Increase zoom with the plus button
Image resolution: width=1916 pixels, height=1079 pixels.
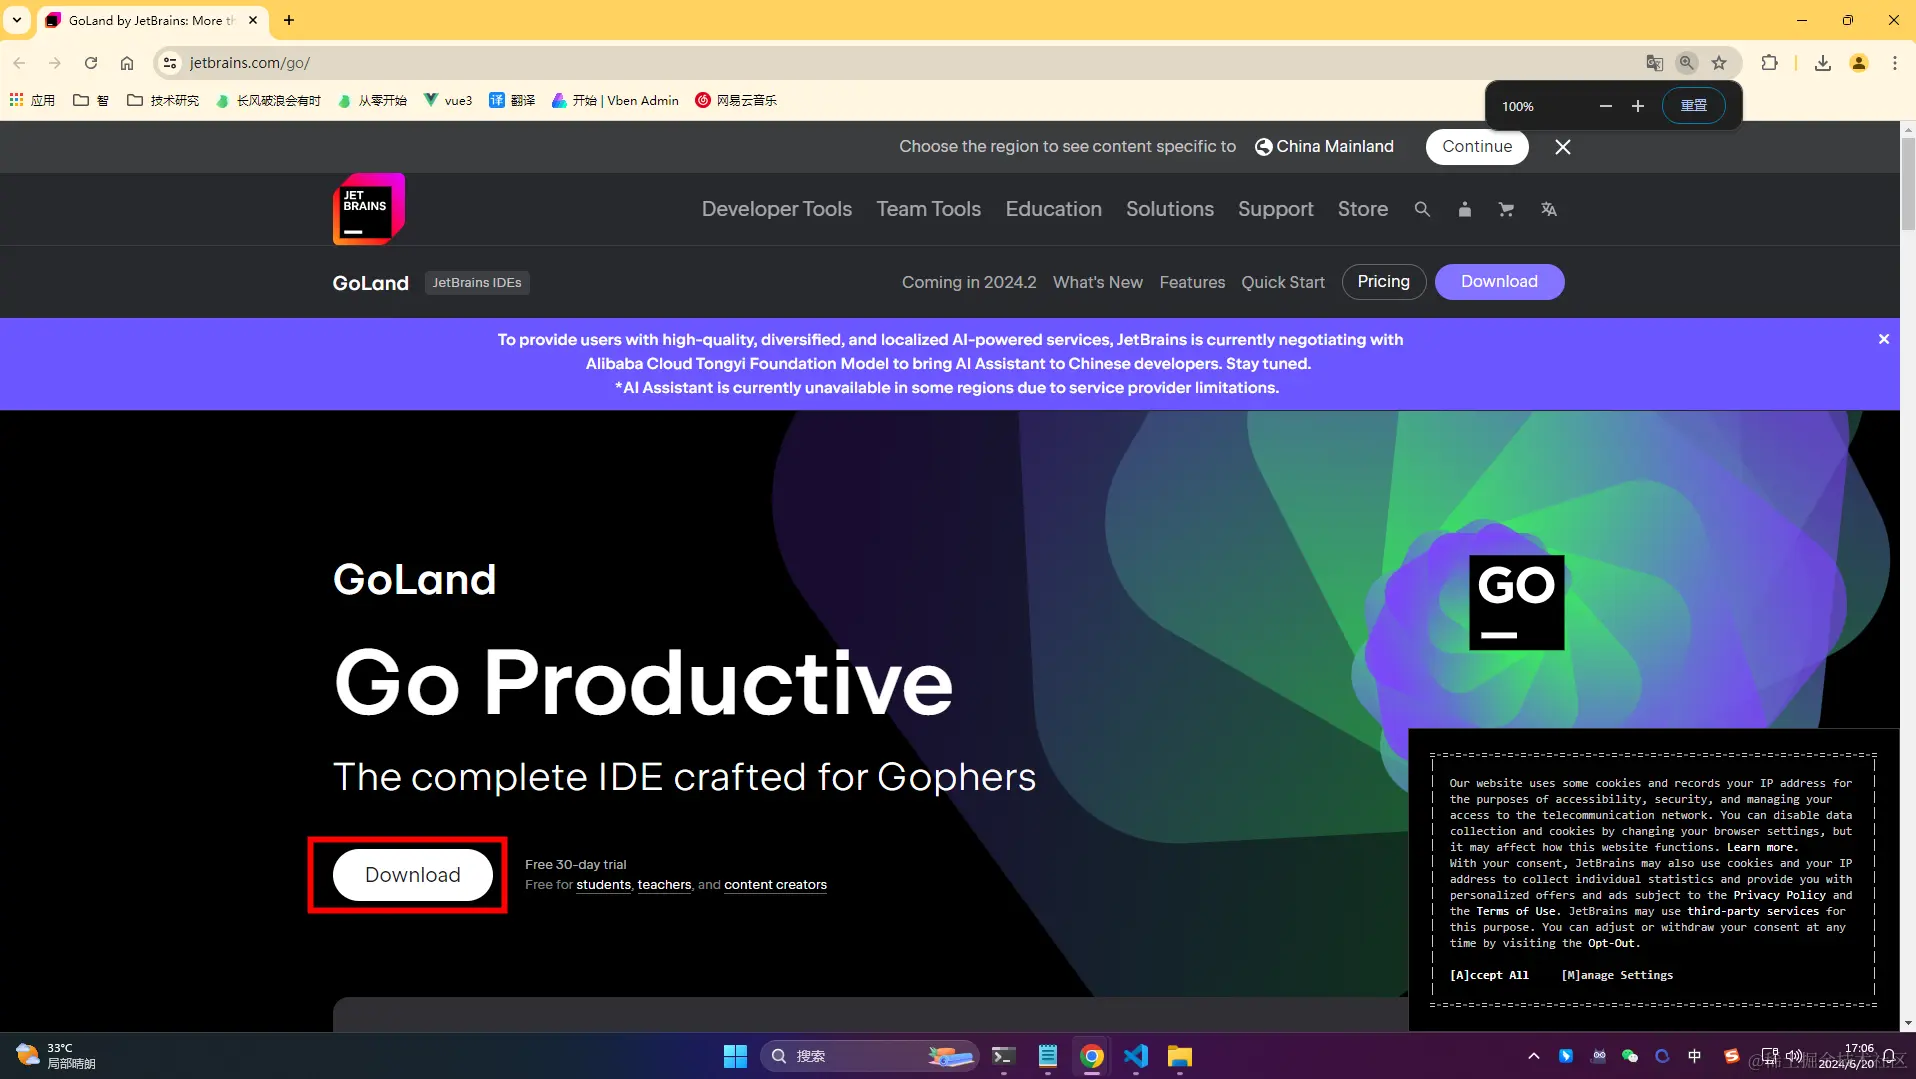tap(1638, 106)
